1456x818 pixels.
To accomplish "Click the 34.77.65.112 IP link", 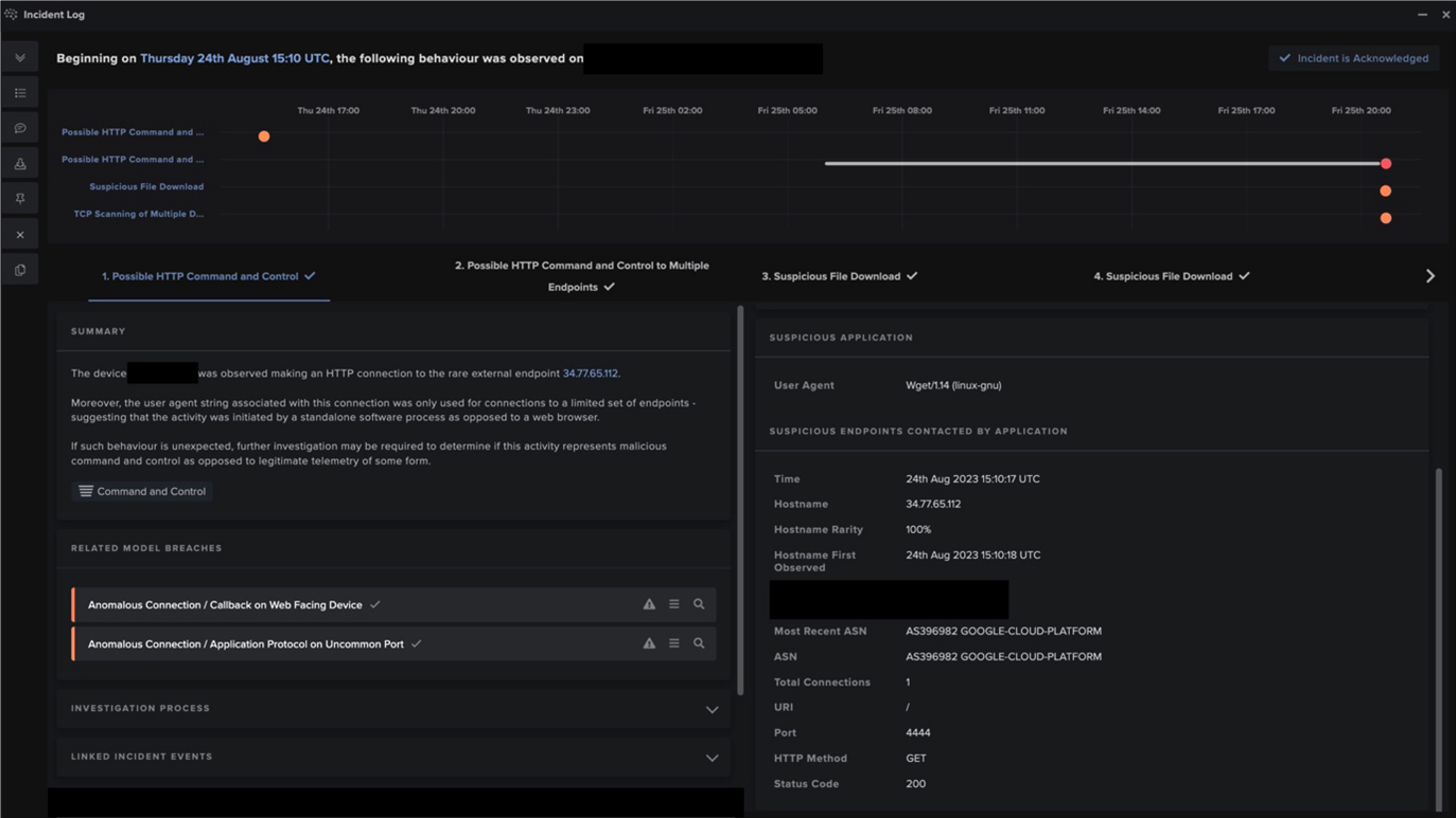I will coord(590,373).
